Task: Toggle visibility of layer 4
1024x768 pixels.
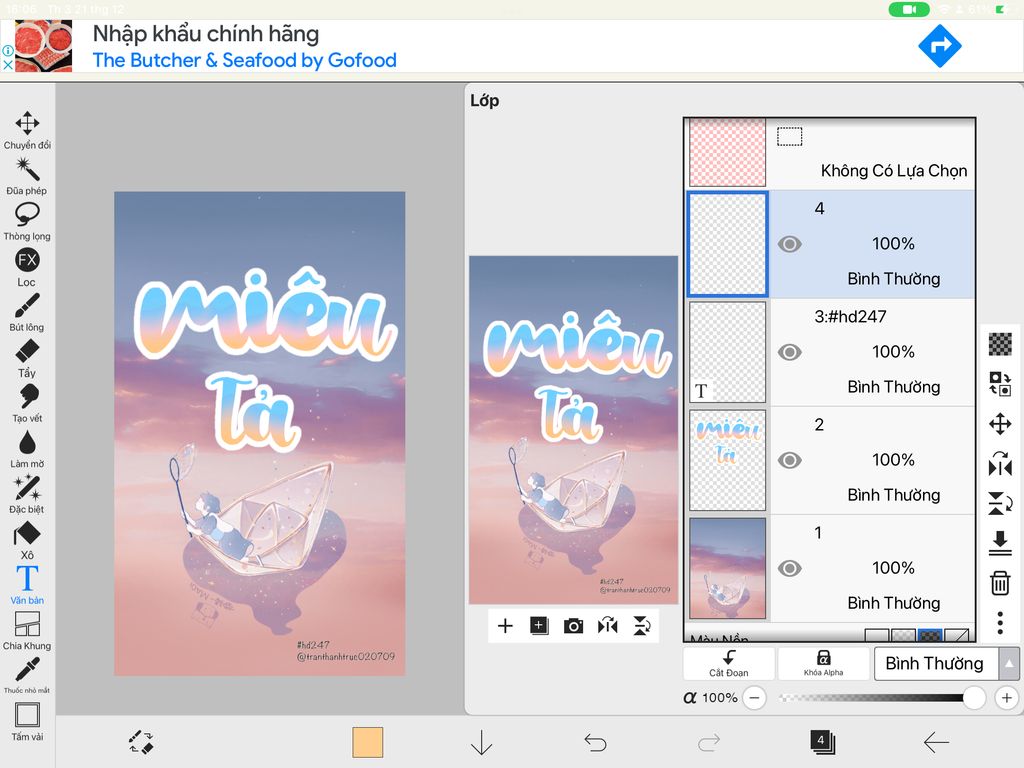Action: pos(790,244)
